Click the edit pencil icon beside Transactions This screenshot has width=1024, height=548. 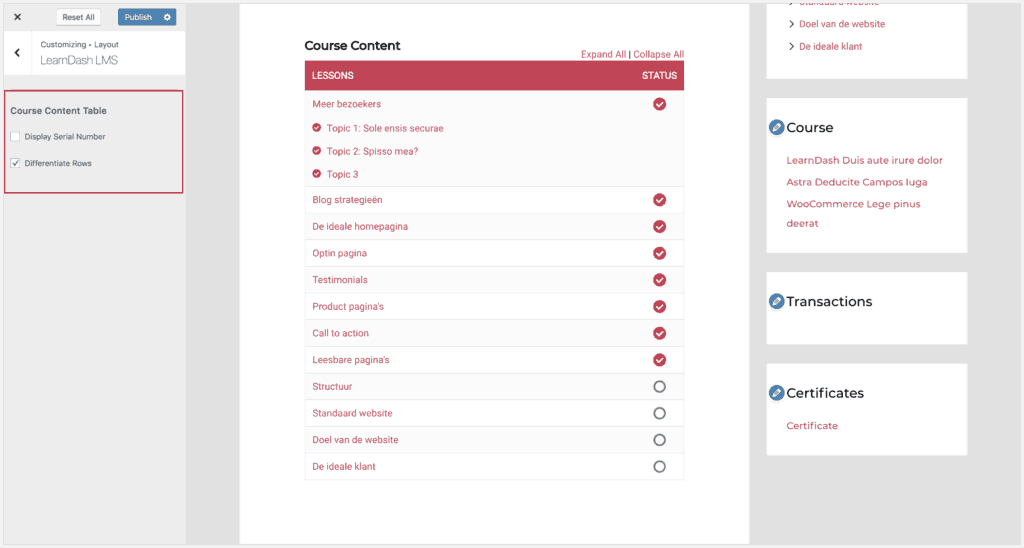click(776, 301)
